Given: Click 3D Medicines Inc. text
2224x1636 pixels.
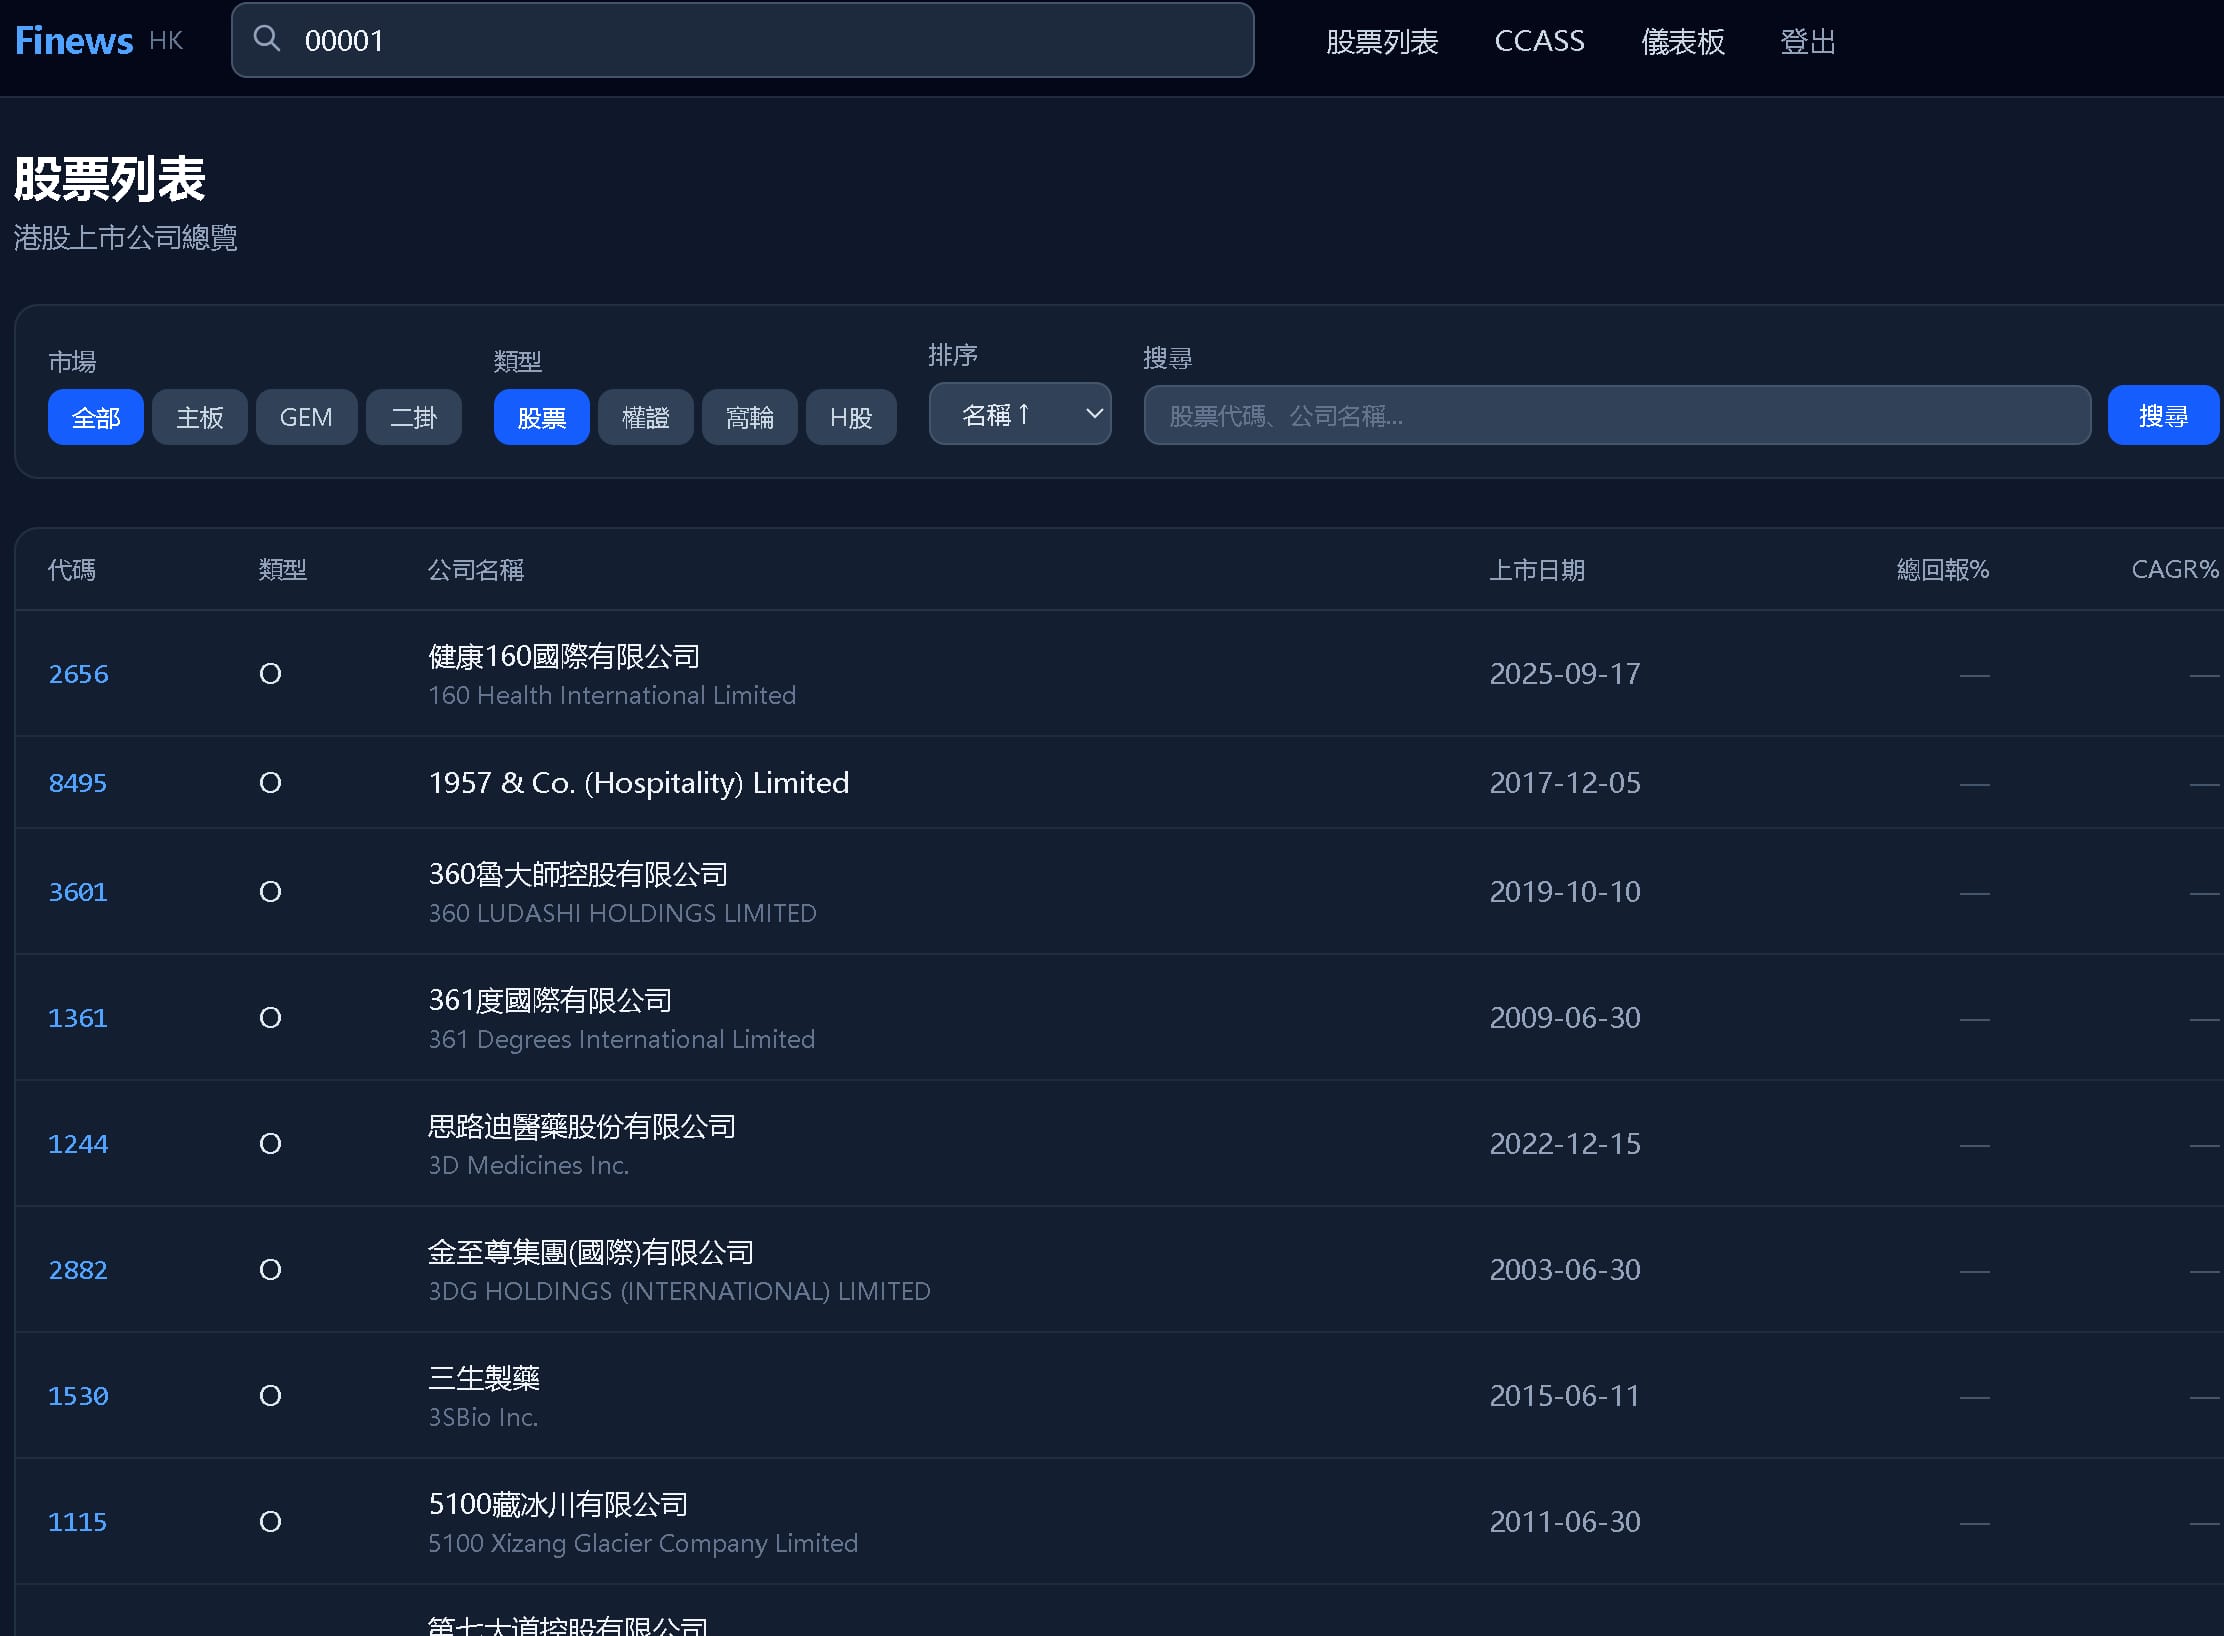Looking at the screenshot, I should point(529,1165).
